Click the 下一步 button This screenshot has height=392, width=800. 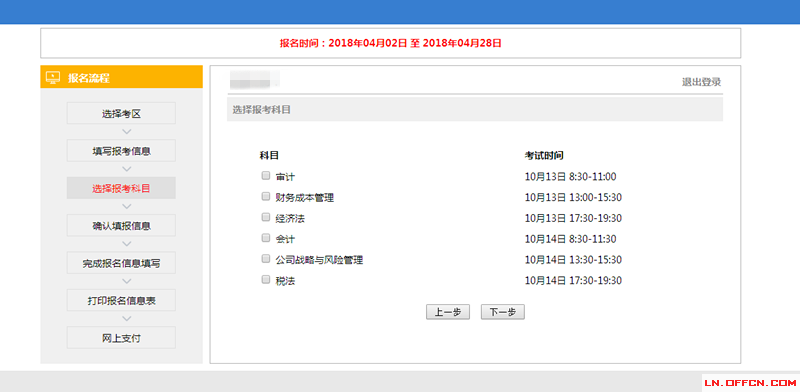tap(503, 312)
